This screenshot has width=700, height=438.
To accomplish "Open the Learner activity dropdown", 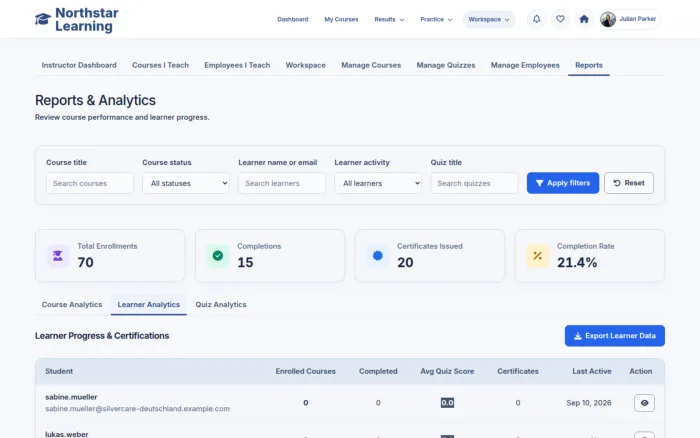I will (x=378, y=183).
